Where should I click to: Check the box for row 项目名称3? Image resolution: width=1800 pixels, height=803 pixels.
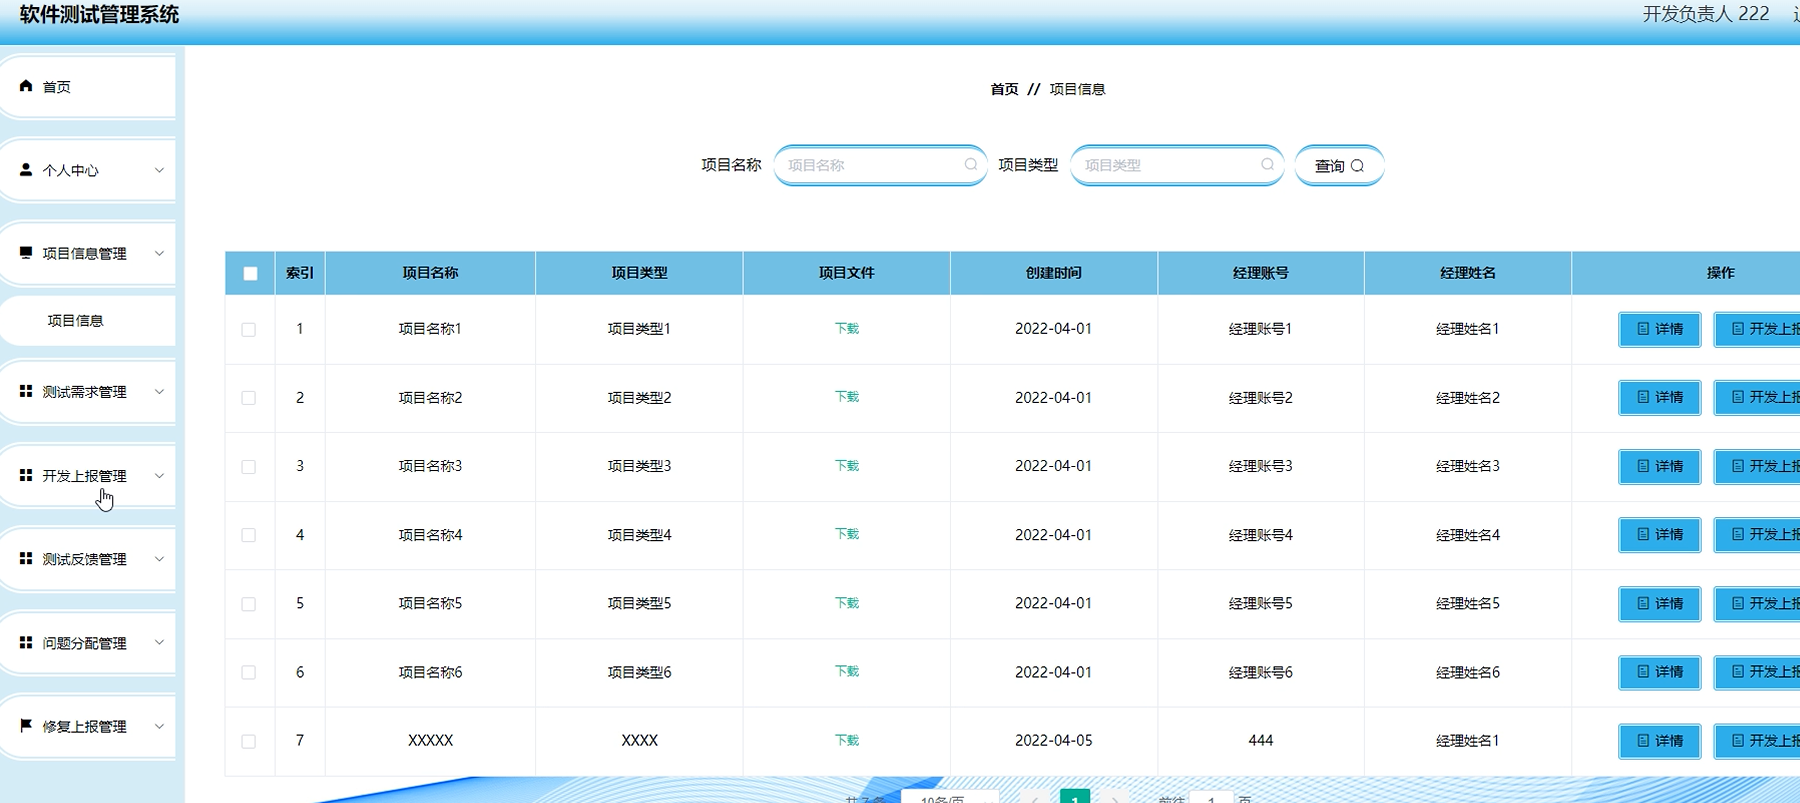[x=249, y=467]
